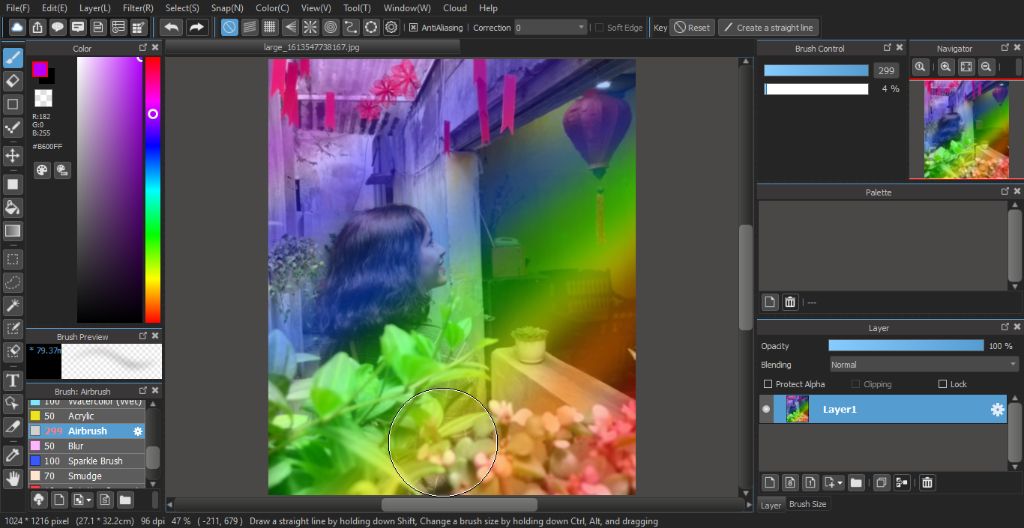Open the File(F) menu

click(18, 8)
